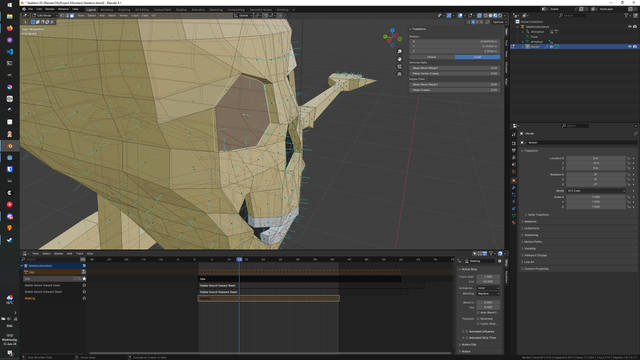The height and width of the screenshot is (360, 640).
Task: Click the pan hand viewport gizmo
Action: pyautogui.click(x=399, y=59)
